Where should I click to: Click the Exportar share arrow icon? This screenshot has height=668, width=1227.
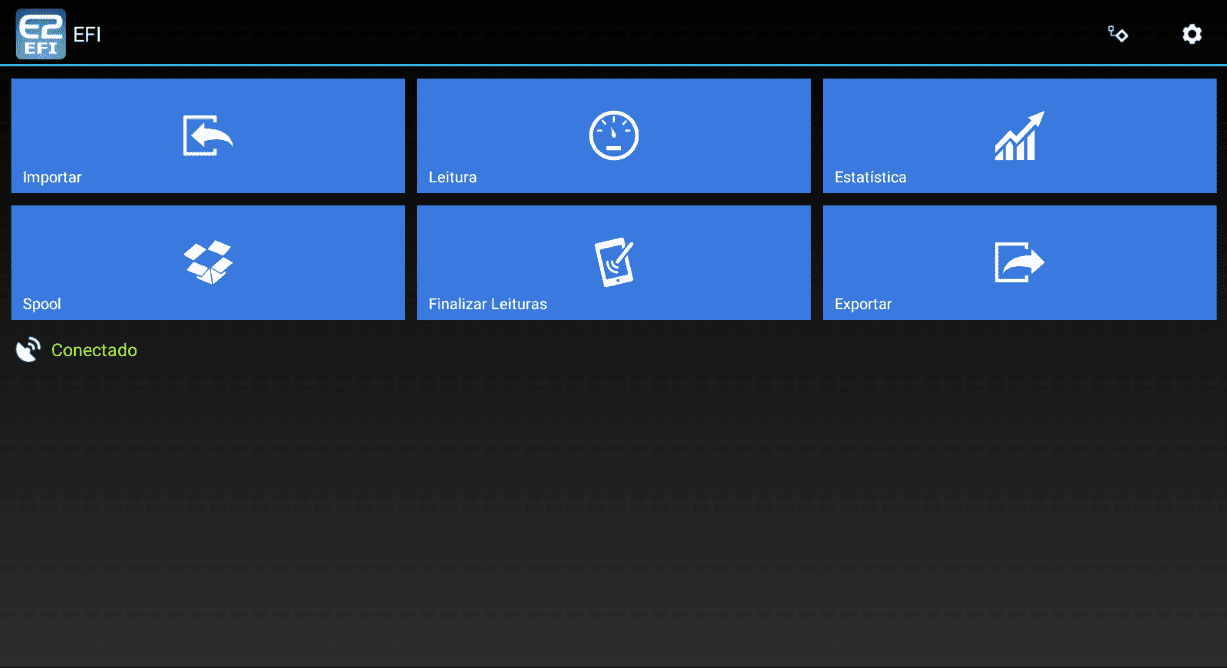1019,262
